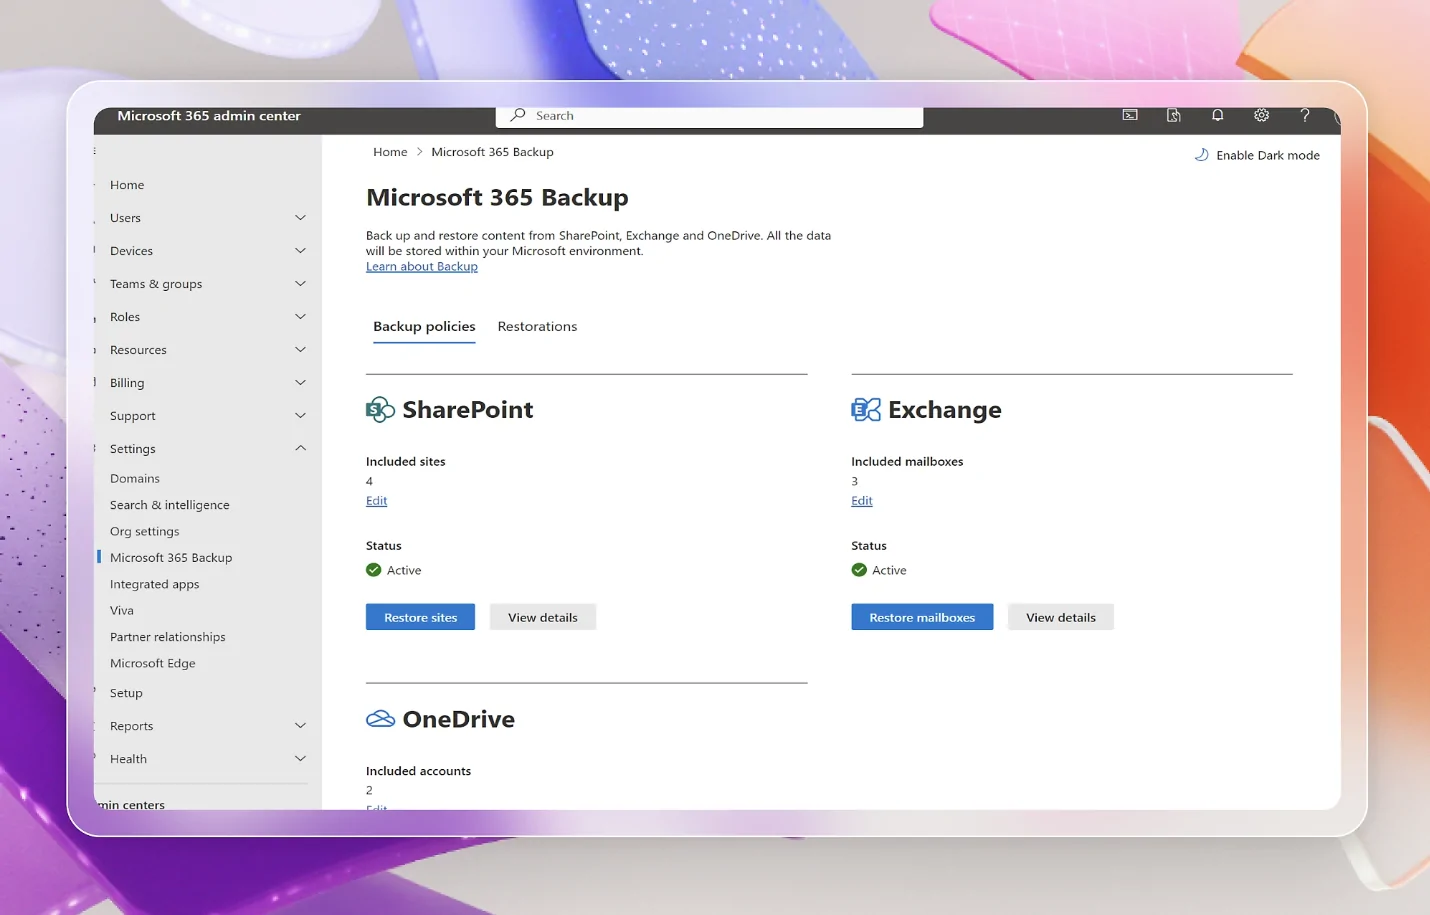Enable Dark mode
Image resolution: width=1430 pixels, height=915 pixels.
[x=1266, y=155]
